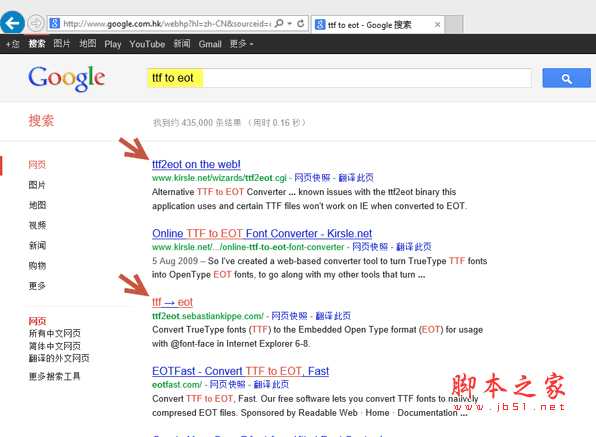596x437 pixels.
Task: Select '视频' in left sidebar
Action: click(x=37, y=225)
